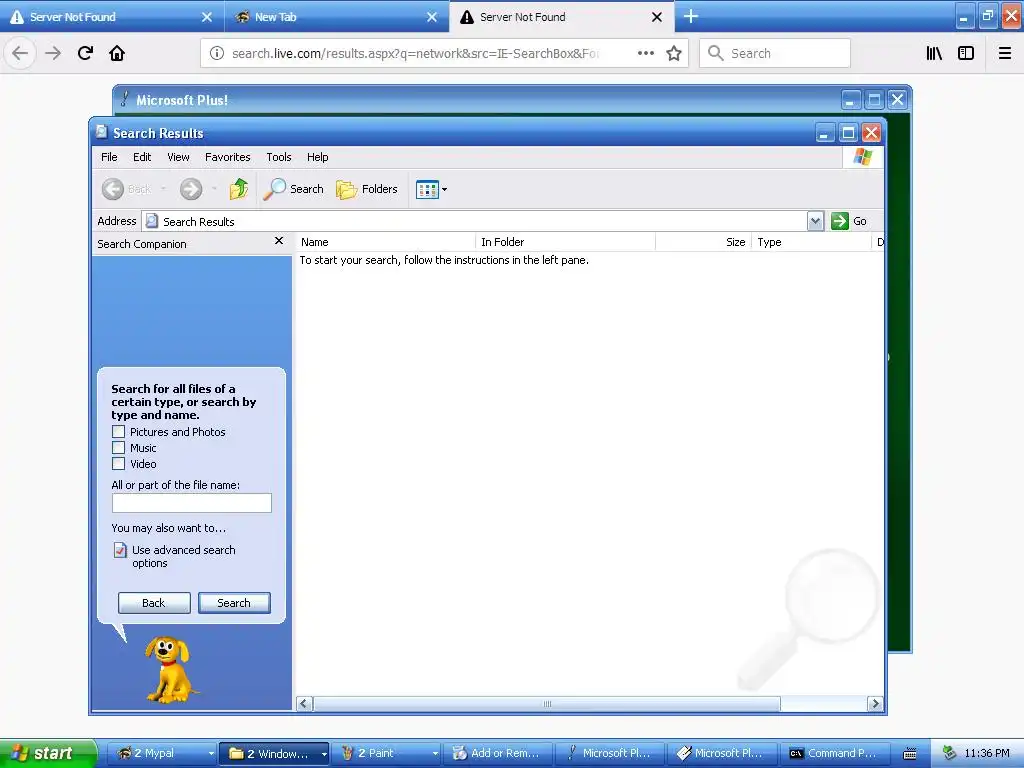Sort results by Name column

point(386,242)
